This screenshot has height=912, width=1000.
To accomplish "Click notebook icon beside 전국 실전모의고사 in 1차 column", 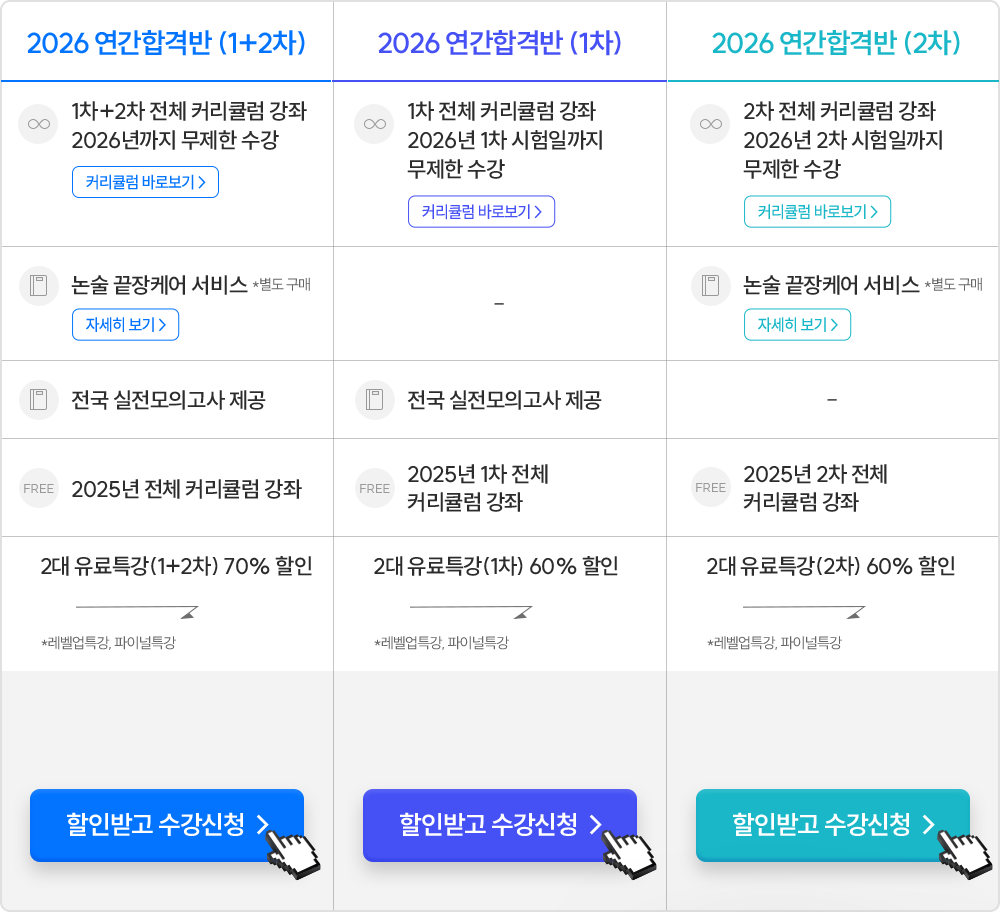I will (375, 400).
